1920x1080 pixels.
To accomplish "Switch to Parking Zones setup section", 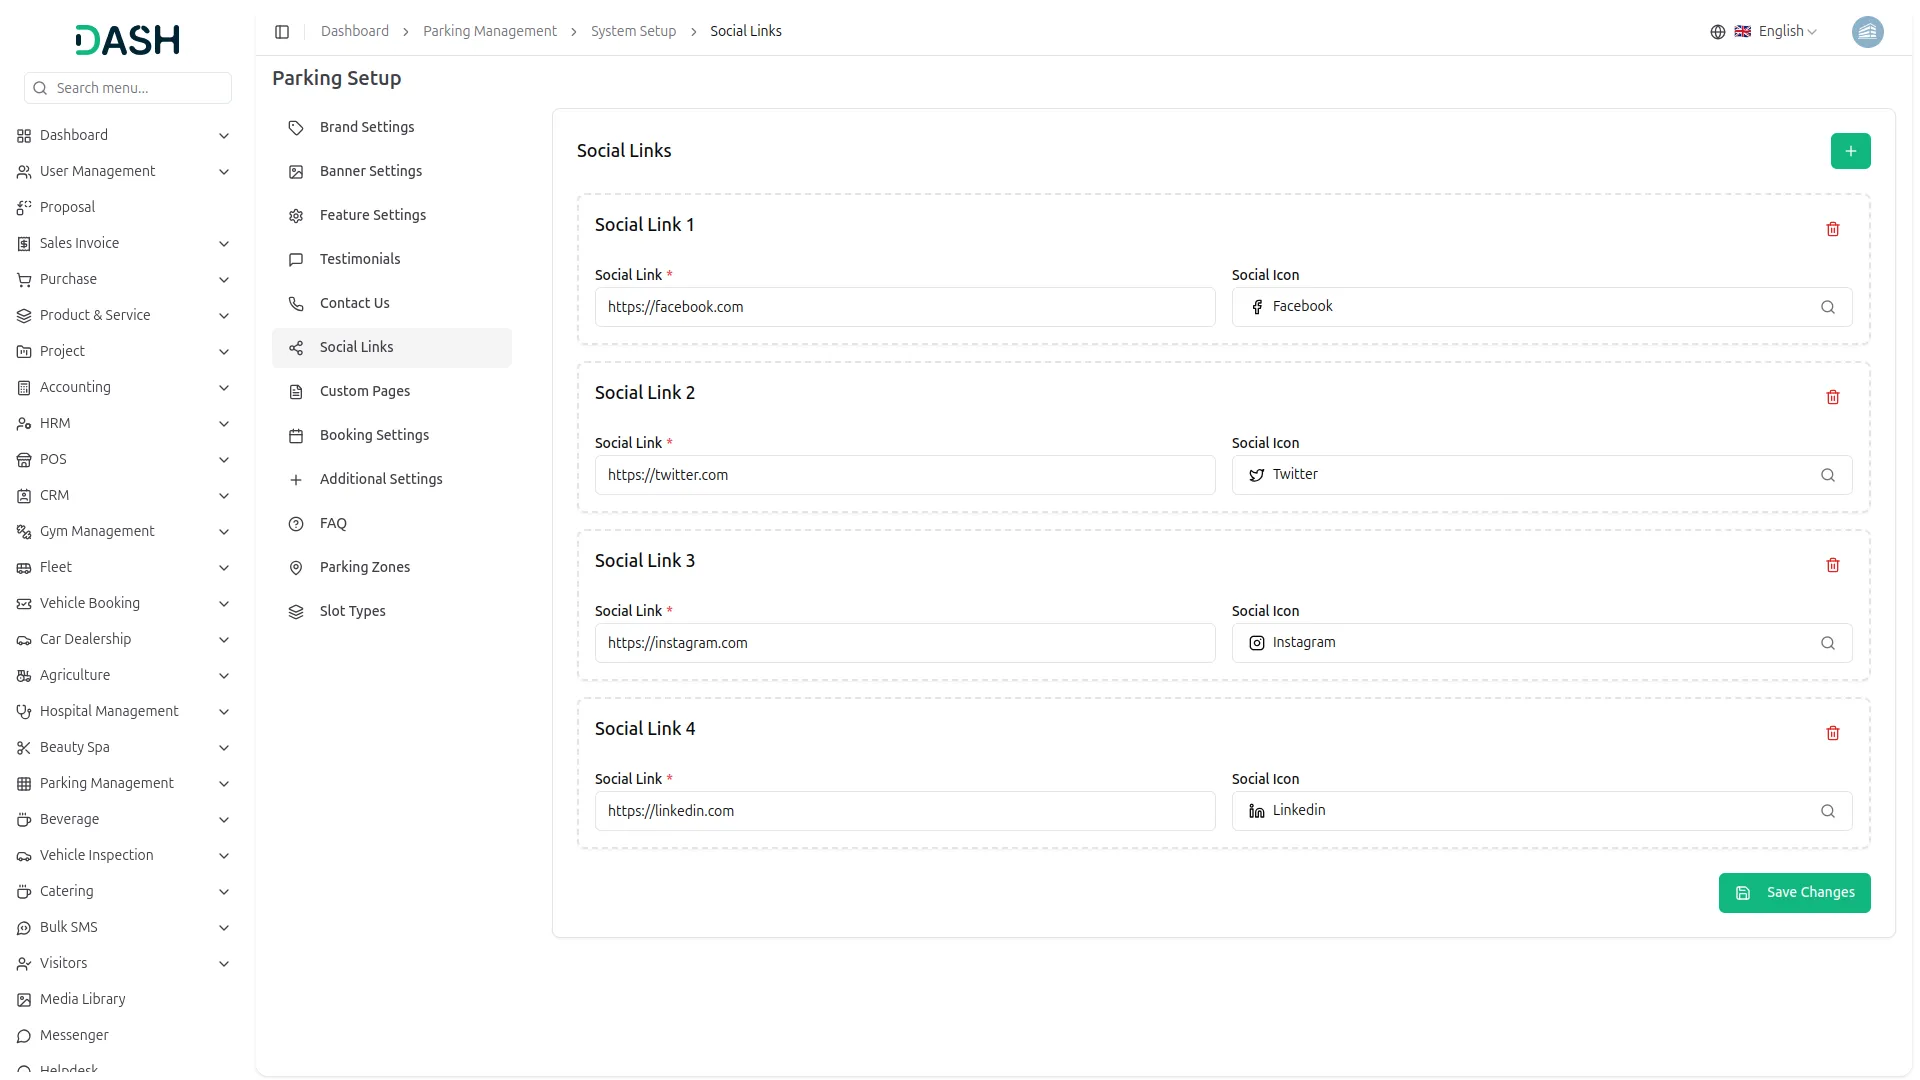I will 364,567.
